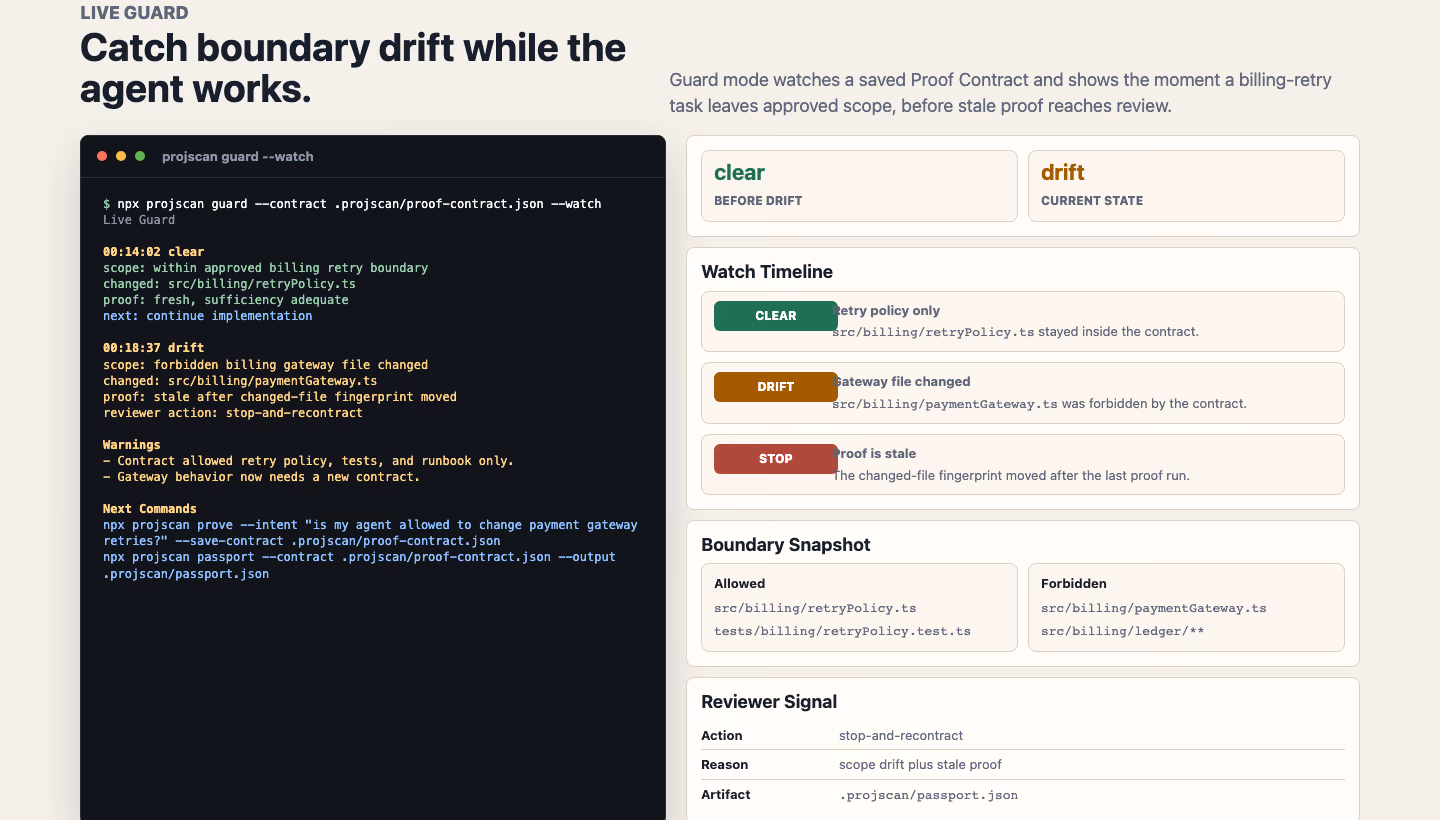Click the 'Next Commands' heading in terminal

click(x=150, y=509)
